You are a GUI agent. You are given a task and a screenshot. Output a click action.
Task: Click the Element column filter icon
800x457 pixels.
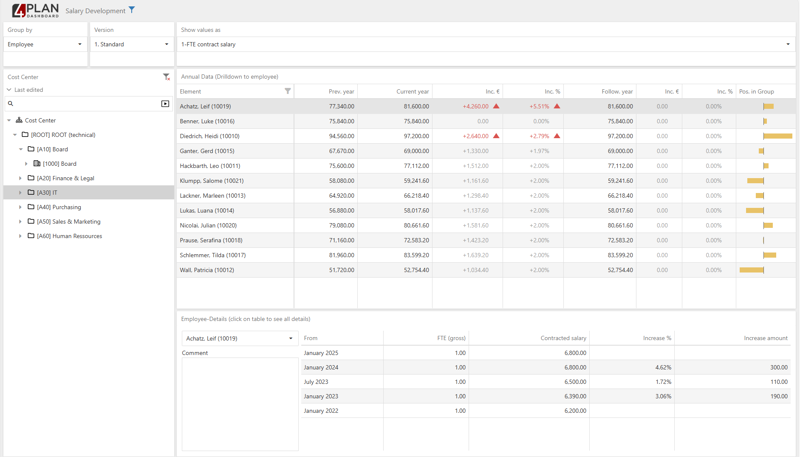coord(288,92)
